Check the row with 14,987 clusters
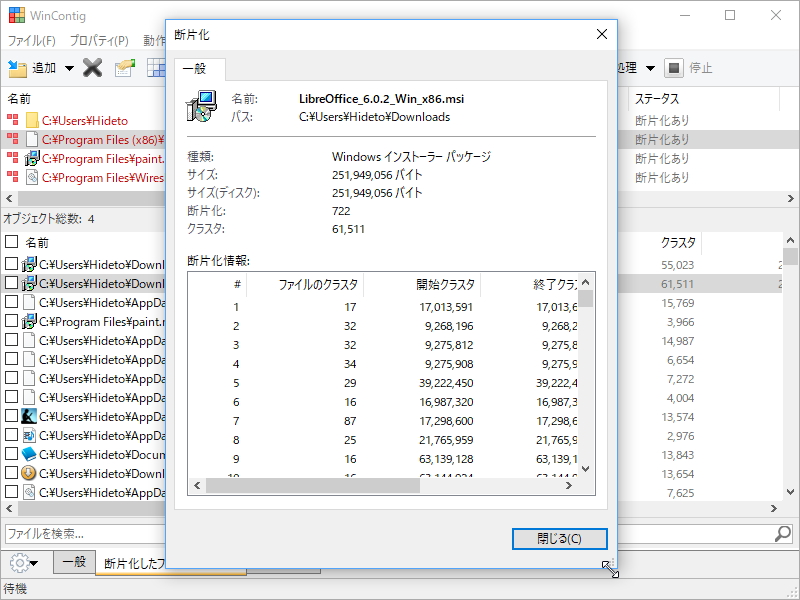800x600 pixels. click(x=11, y=340)
